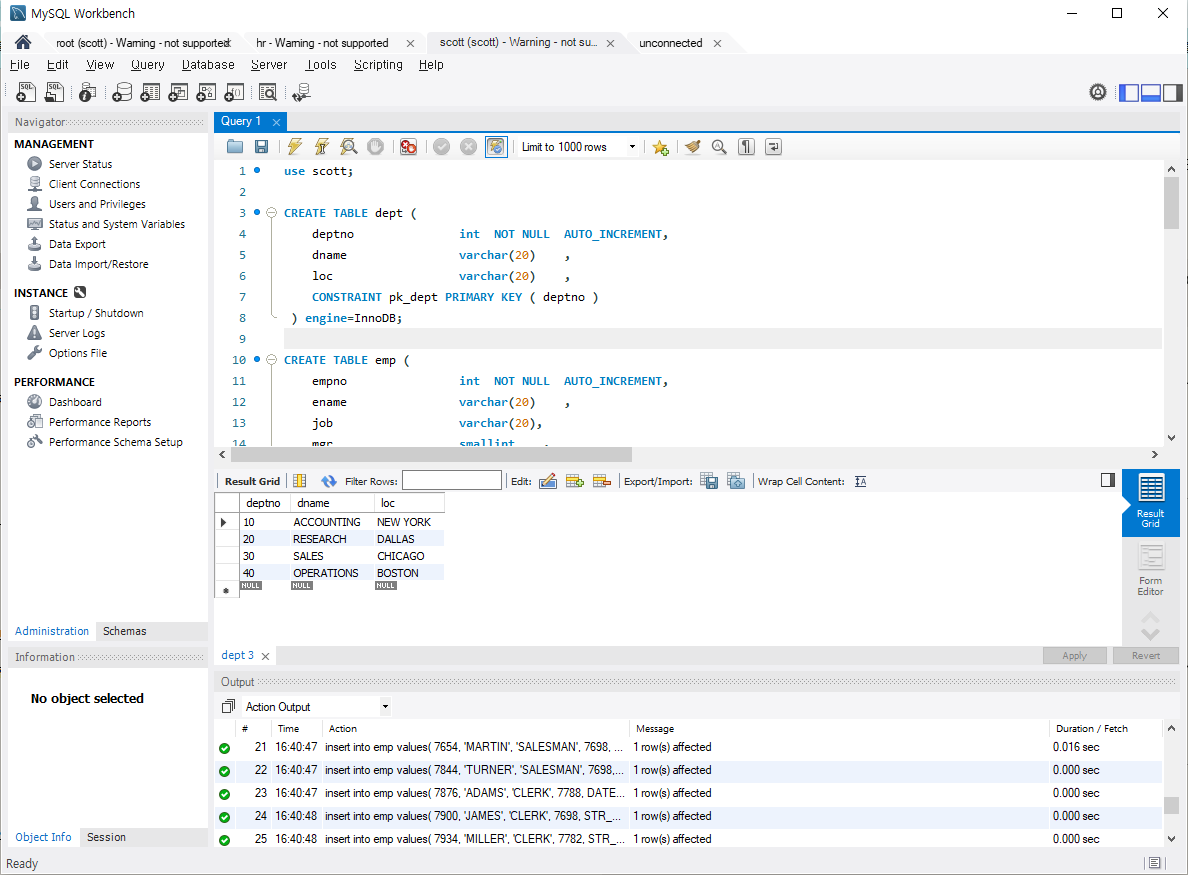Open Server Logs

pos(77,333)
